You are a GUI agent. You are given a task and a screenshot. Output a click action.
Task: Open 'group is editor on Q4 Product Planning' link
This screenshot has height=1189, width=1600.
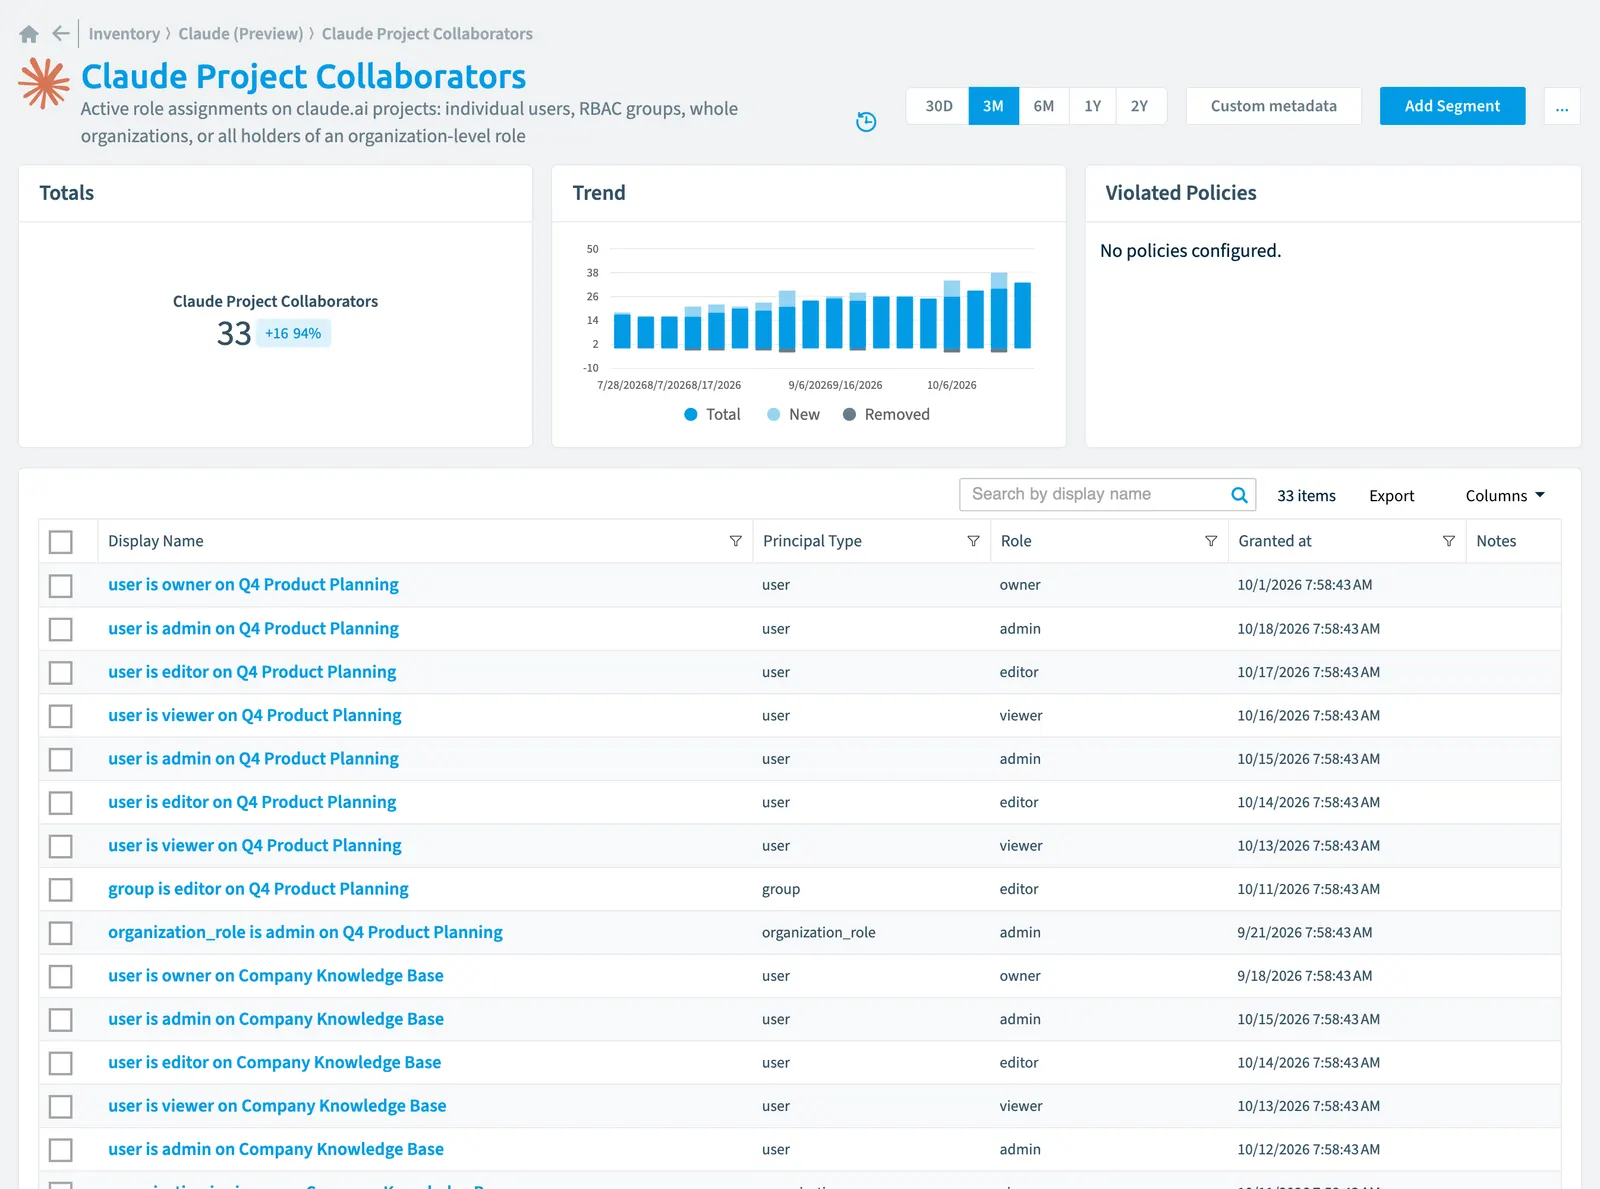point(258,889)
